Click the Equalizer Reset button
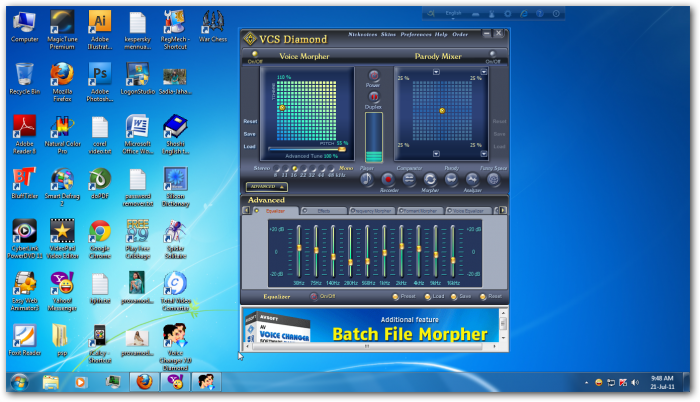This screenshot has height=402, width=700. (491, 297)
